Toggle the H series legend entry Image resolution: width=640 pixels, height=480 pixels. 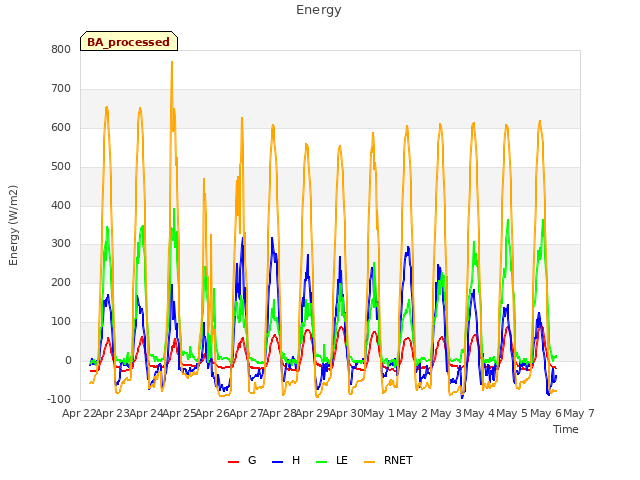coord(286,460)
